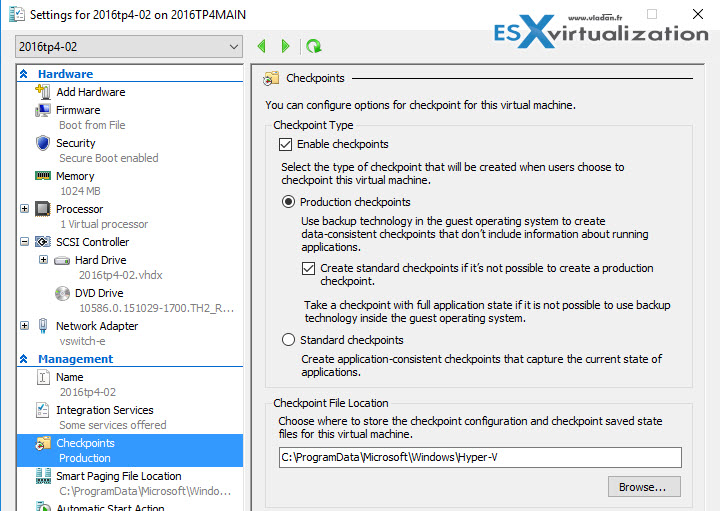
Task: Select the Firmware settings item
Action: pos(78,110)
